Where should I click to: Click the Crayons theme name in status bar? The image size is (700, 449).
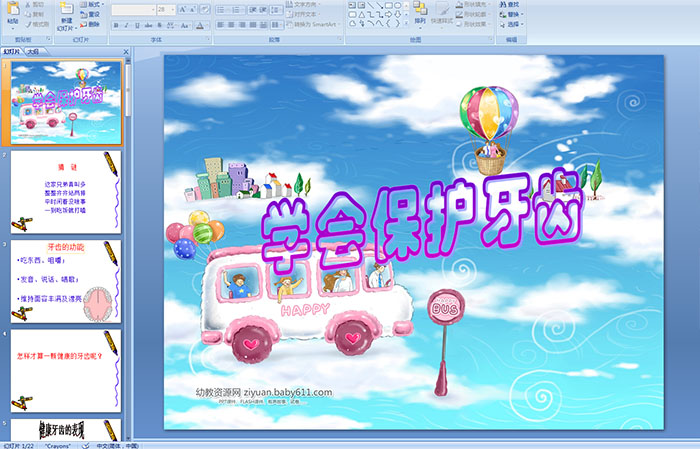(x=58, y=445)
